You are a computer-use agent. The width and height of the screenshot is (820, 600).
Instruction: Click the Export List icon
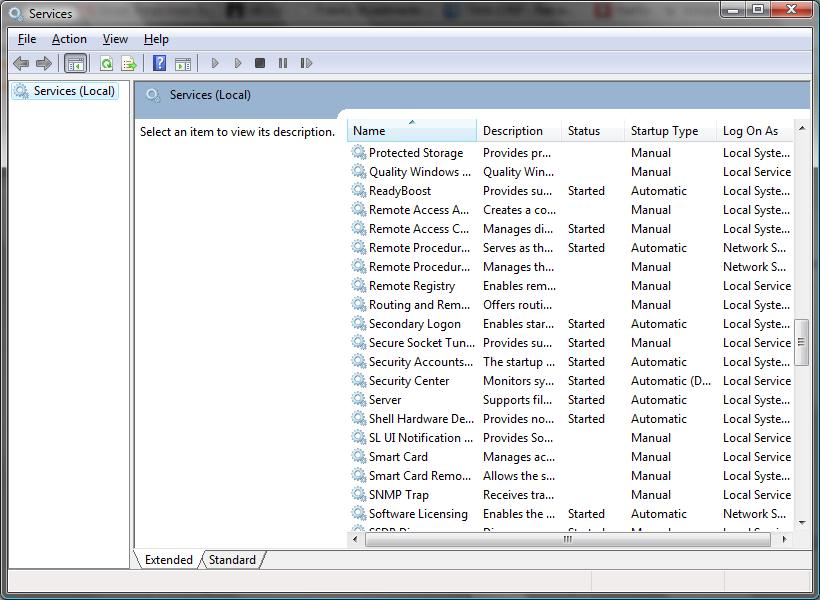click(x=128, y=62)
